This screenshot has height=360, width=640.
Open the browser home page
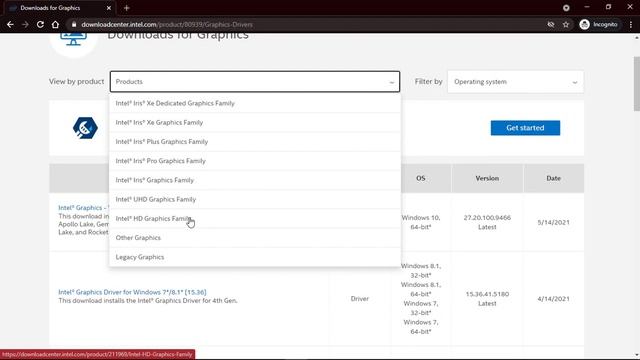tap(55, 24)
